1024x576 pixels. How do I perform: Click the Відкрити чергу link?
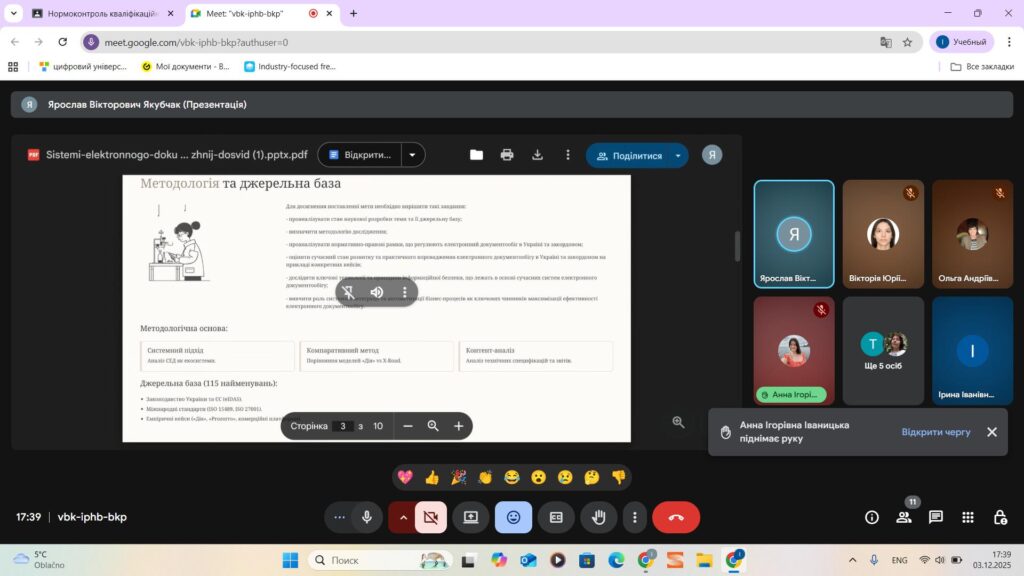coord(935,432)
